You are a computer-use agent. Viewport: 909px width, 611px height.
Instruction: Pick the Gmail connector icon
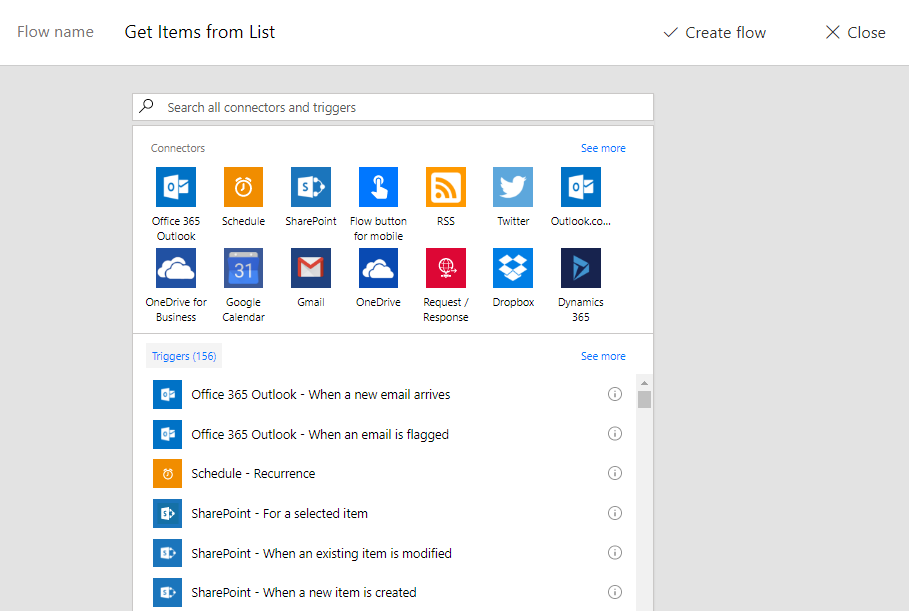point(310,268)
